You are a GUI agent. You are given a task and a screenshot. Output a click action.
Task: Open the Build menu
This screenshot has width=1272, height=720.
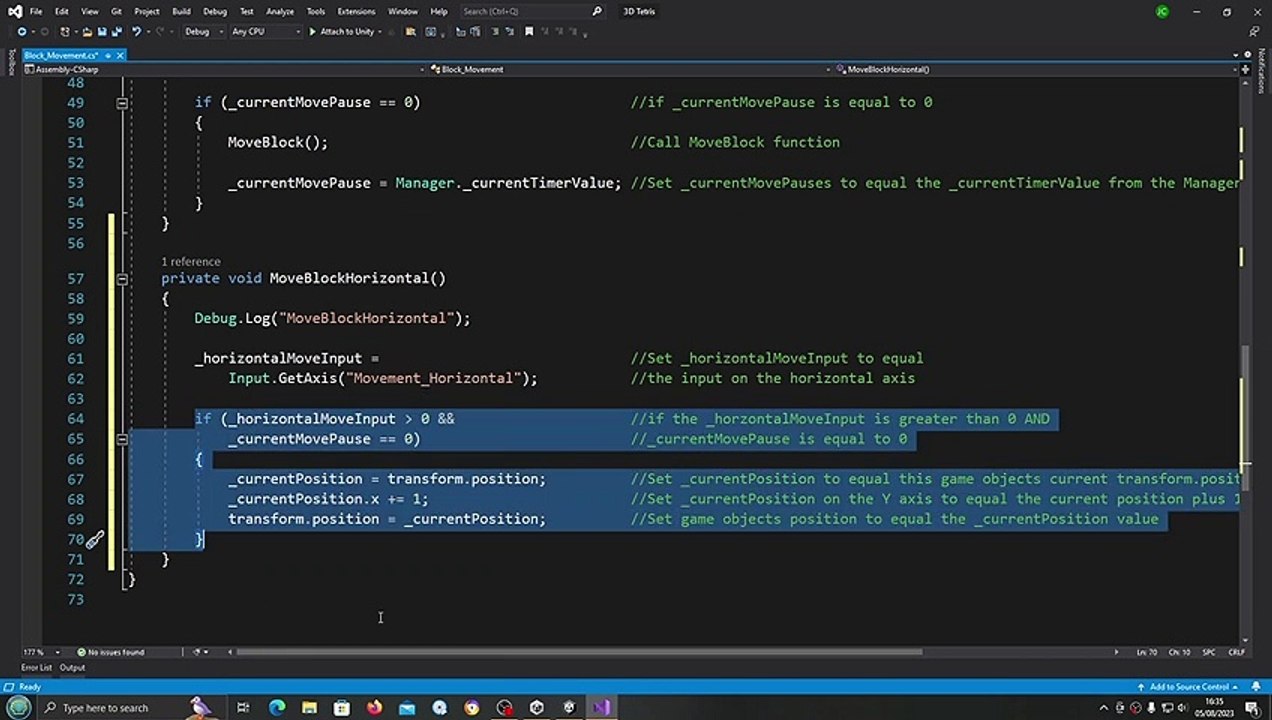click(x=181, y=11)
